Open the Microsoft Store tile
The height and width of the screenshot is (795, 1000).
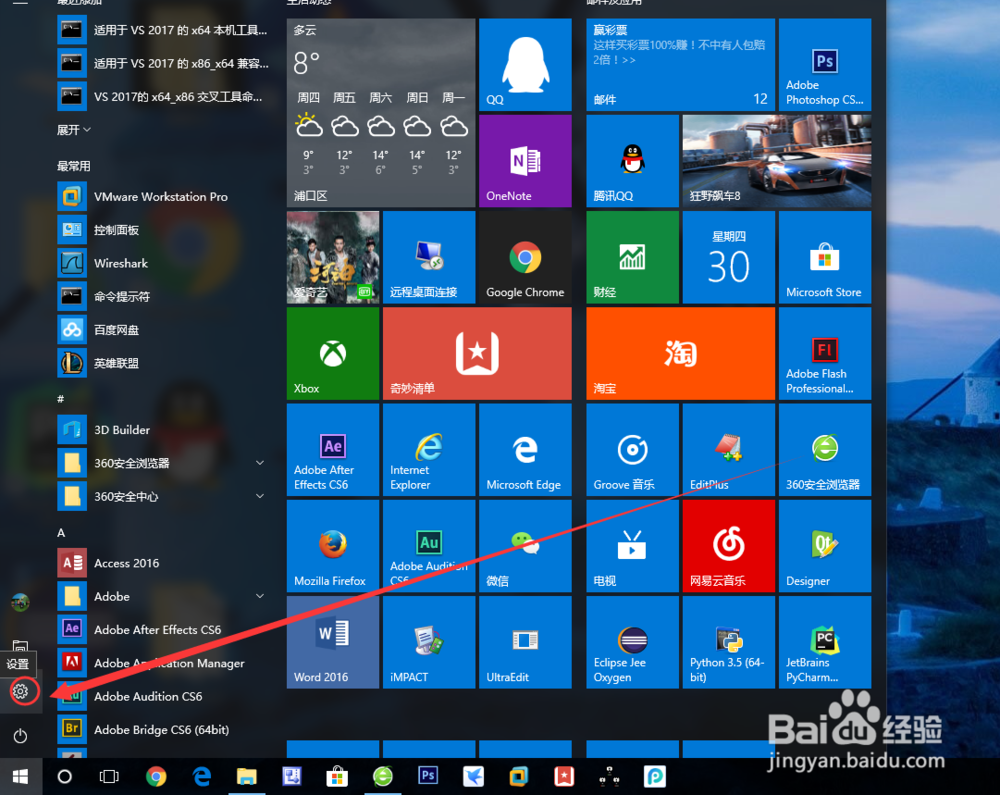click(x=825, y=257)
